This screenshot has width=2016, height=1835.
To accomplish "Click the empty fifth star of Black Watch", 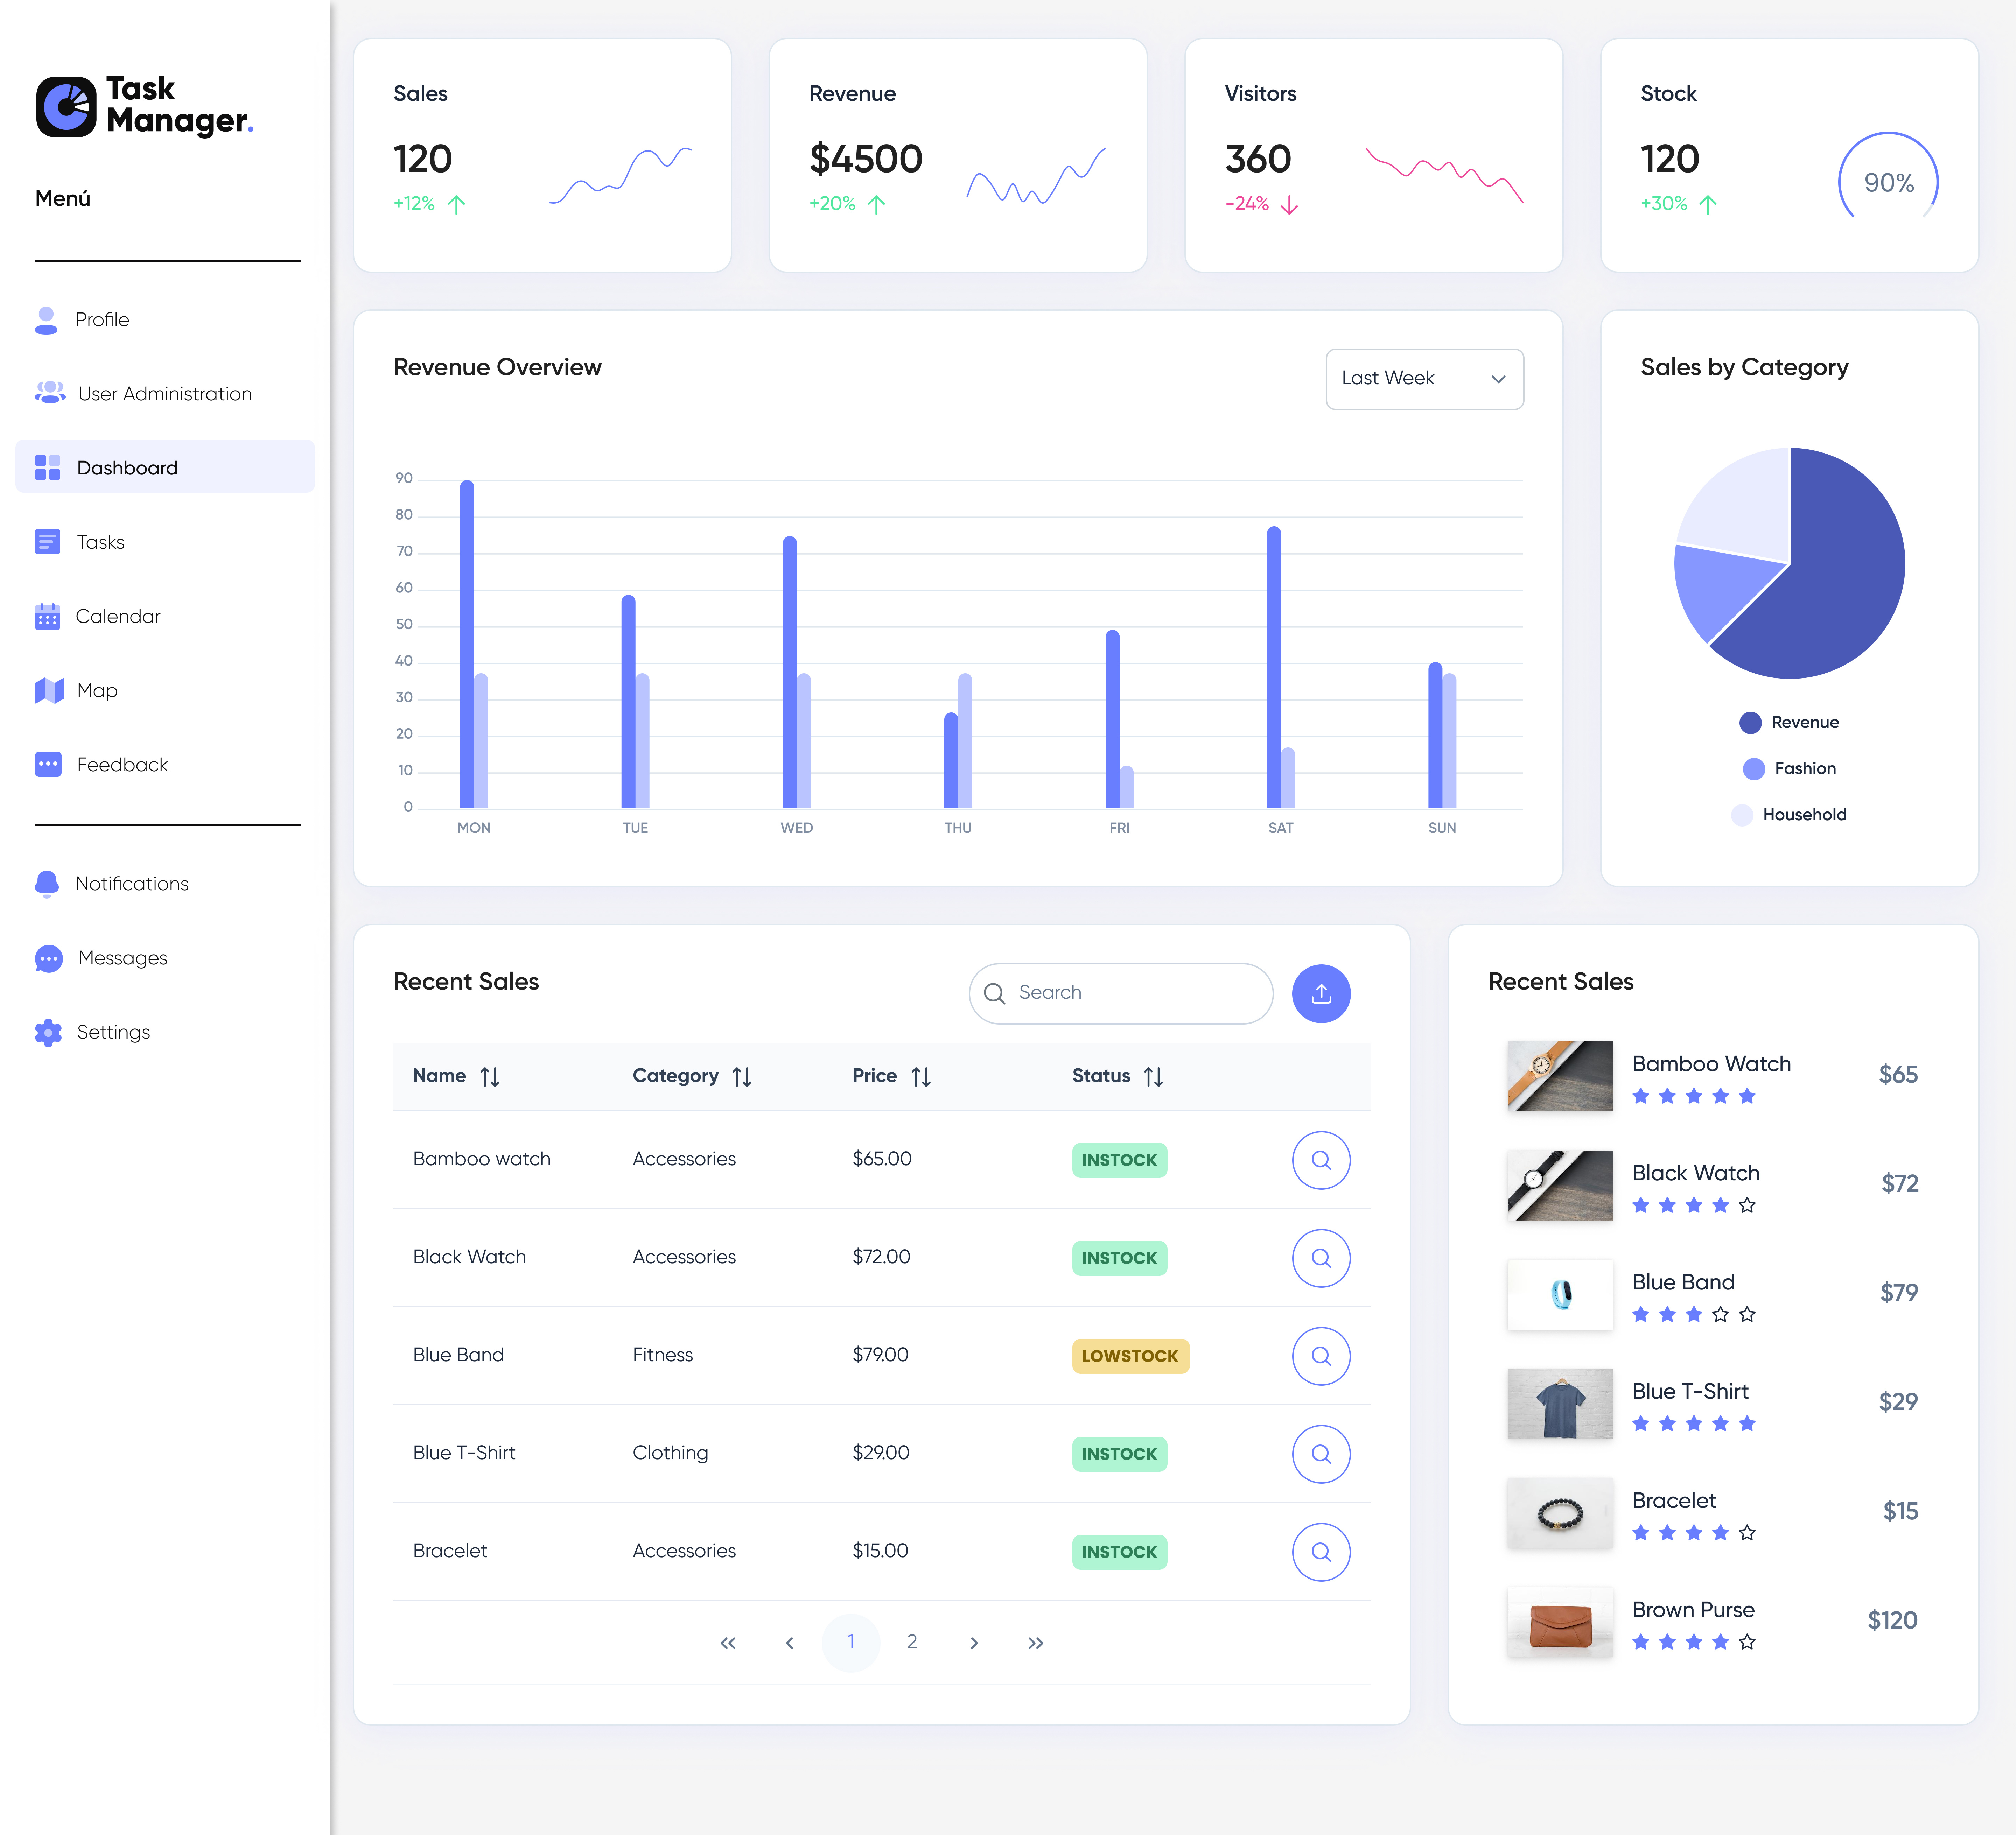I will point(1747,1205).
